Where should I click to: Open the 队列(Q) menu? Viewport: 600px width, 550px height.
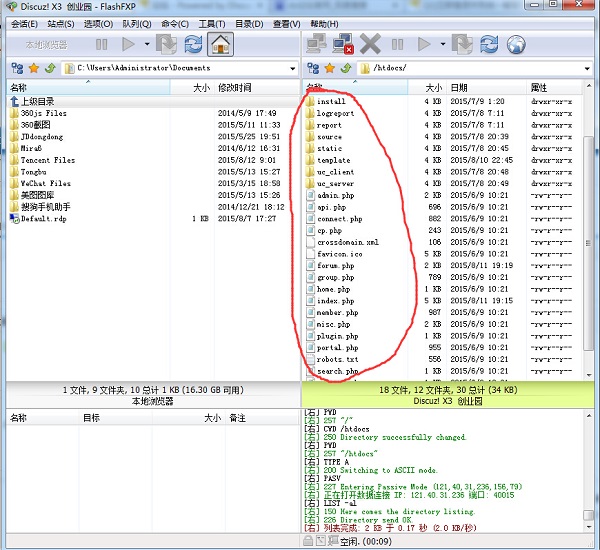pyautogui.click(x=137, y=23)
